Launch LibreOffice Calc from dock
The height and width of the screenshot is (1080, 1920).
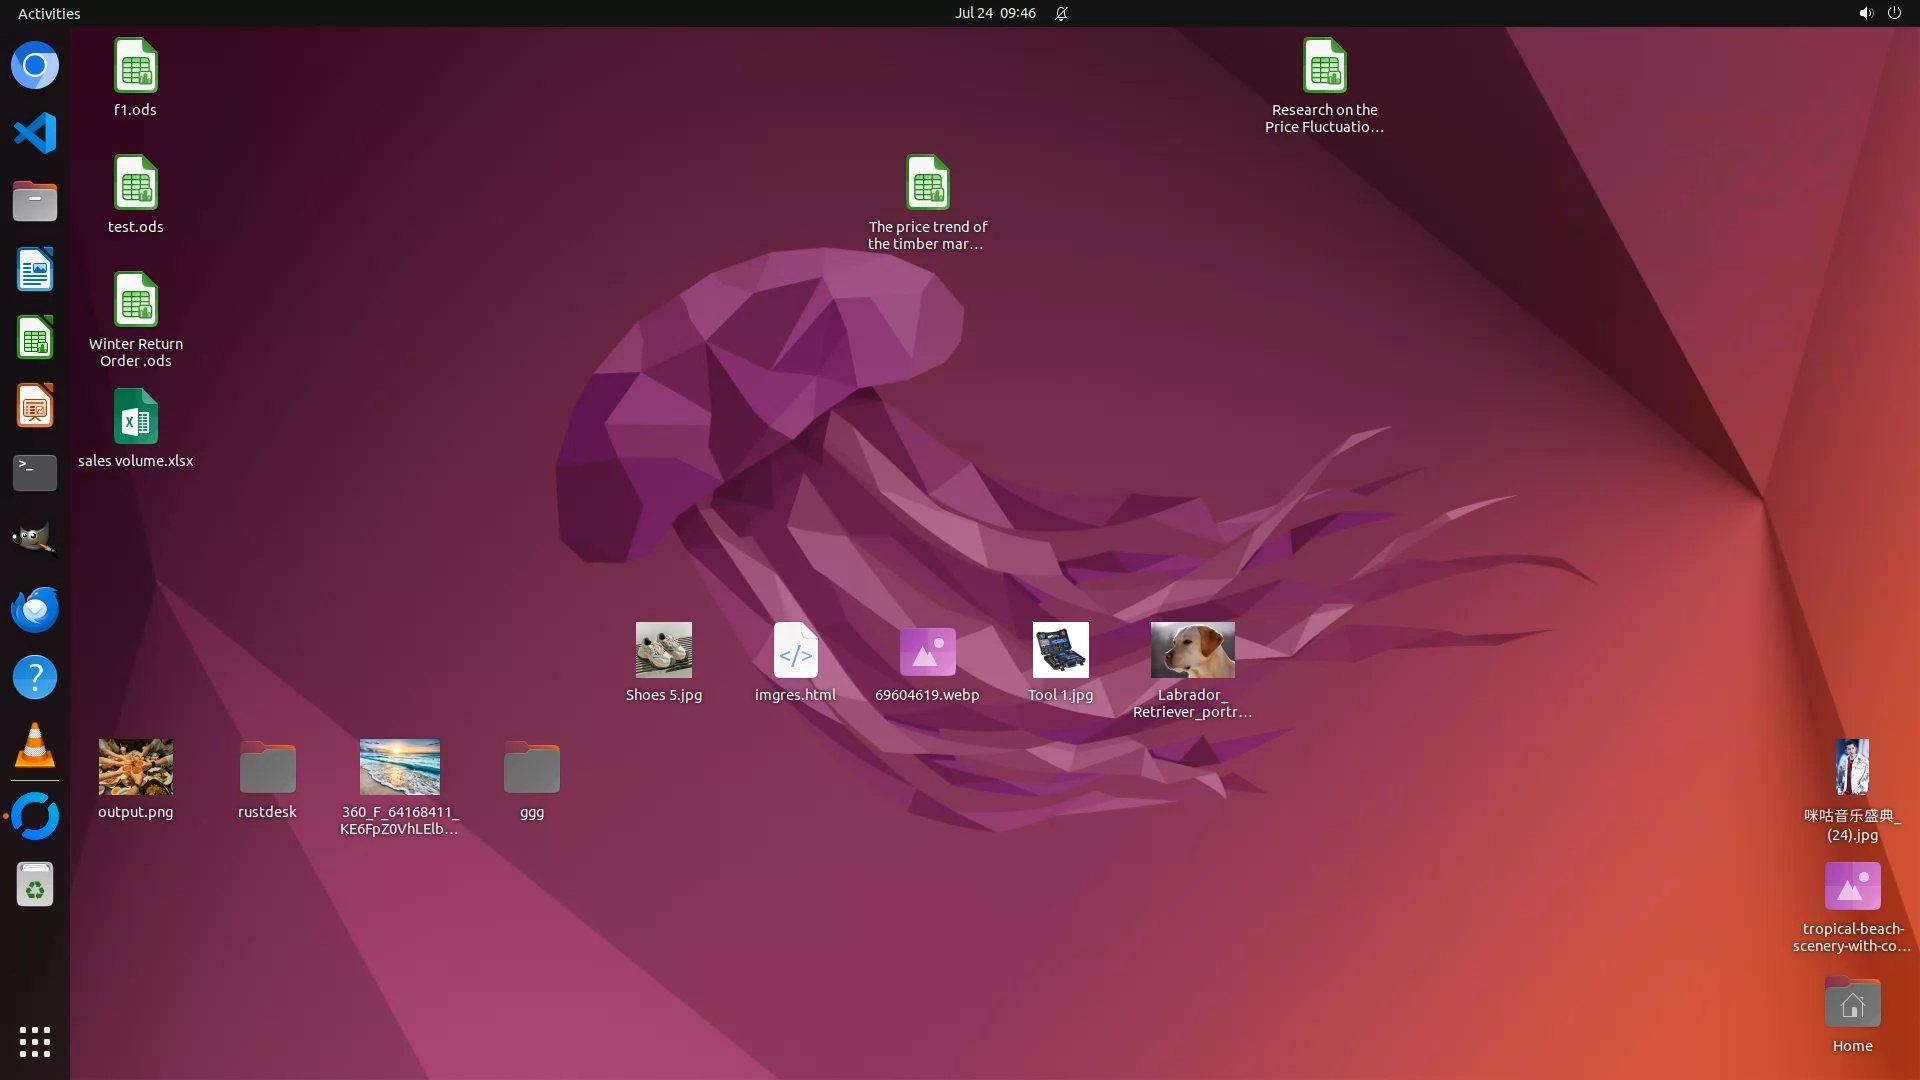pyautogui.click(x=35, y=338)
